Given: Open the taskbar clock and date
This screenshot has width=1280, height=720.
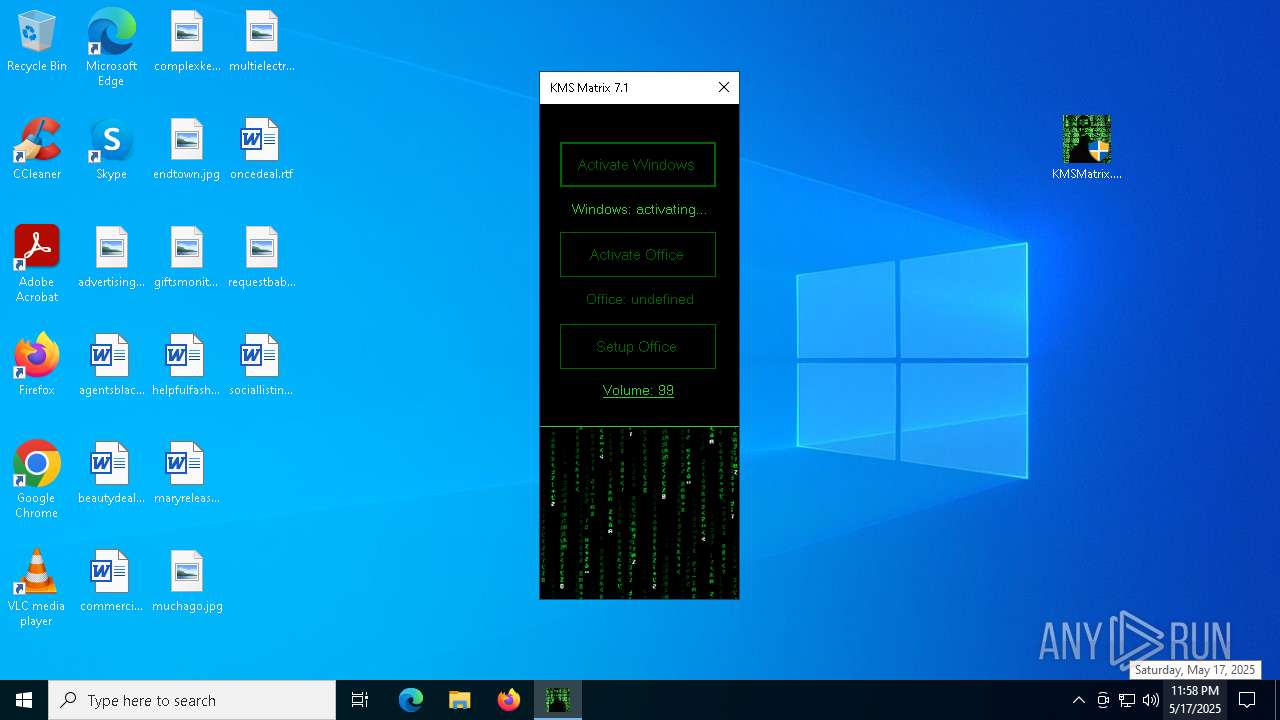Looking at the screenshot, I should coord(1195,700).
